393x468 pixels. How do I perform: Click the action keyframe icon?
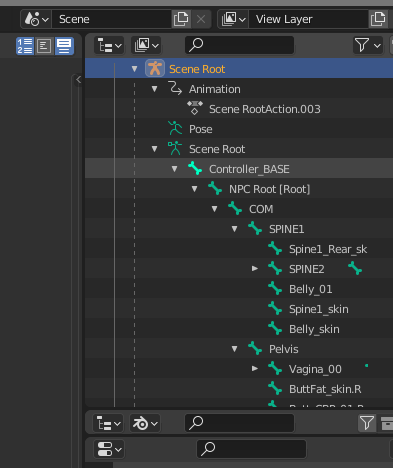(x=195, y=108)
